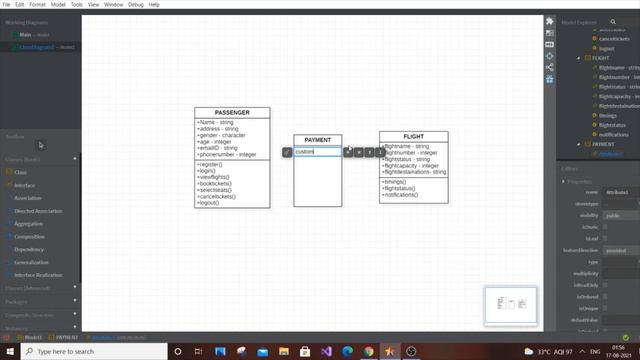Select the Directed Association tool

(x=38, y=211)
